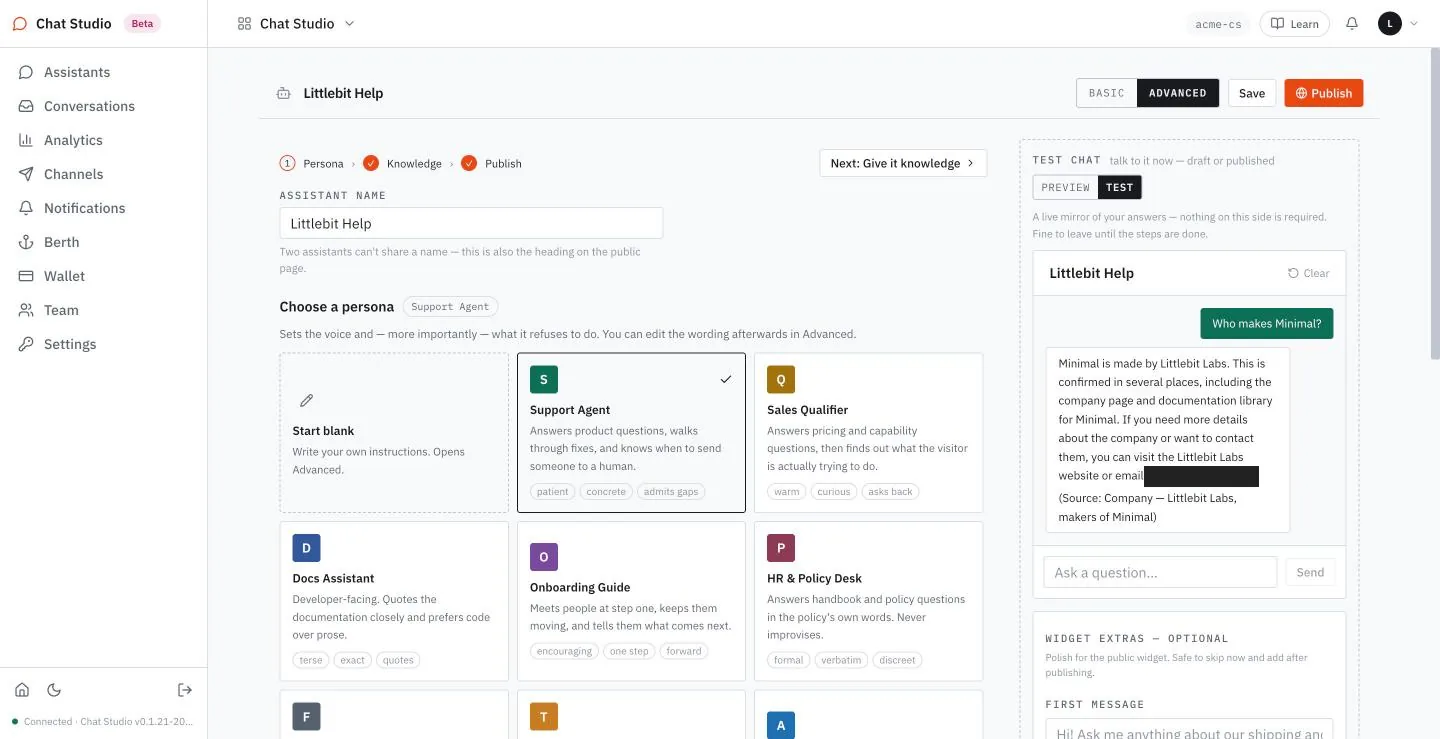Image resolution: width=1440 pixels, height=739 pixels.
Task: Open the acme-cs workspace selector
Action: tap(1218, 24)
